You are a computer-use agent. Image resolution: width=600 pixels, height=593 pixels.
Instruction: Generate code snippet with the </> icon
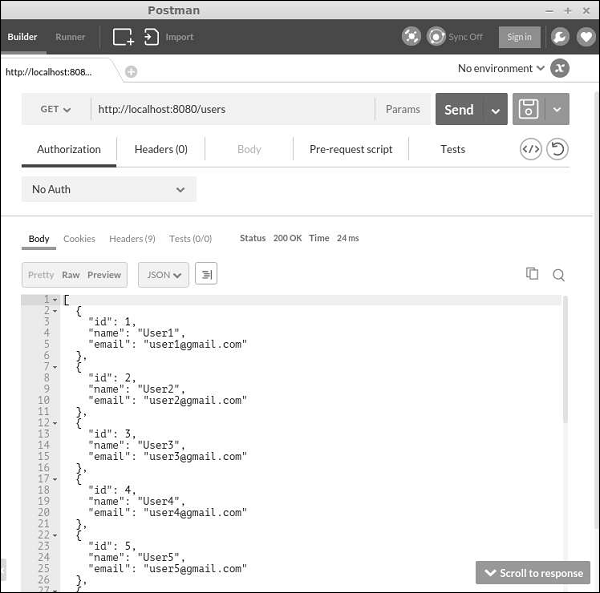(x=531, y=149)
